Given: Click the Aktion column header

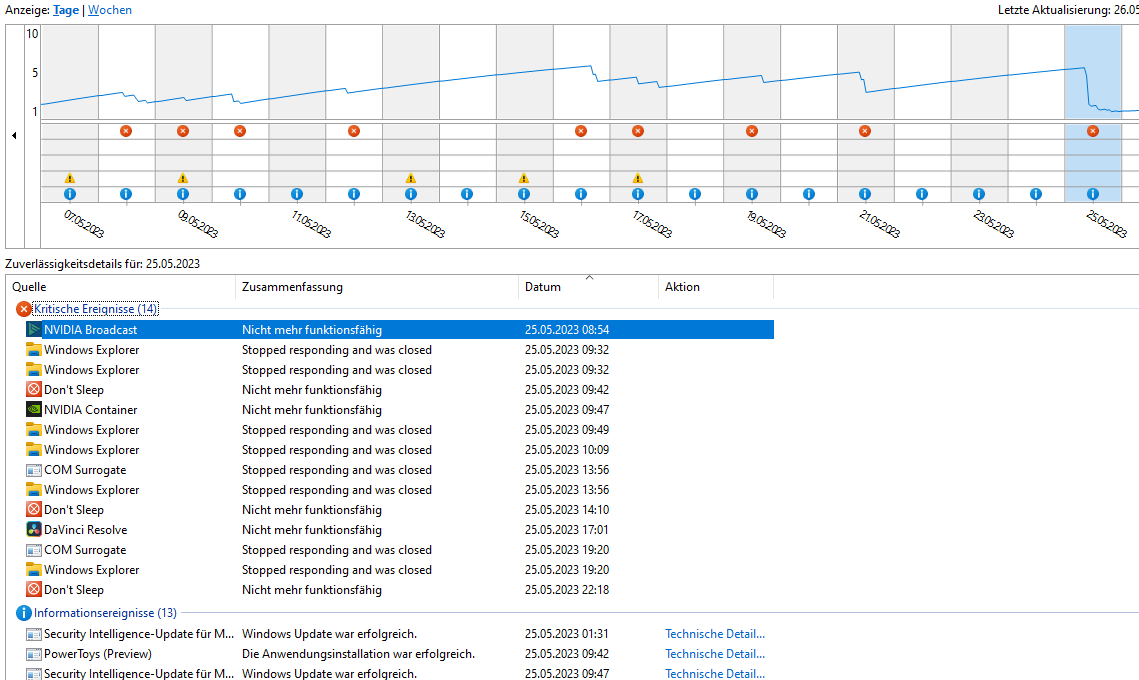Looking at the screenshot, I should click(x=716, y=287).
